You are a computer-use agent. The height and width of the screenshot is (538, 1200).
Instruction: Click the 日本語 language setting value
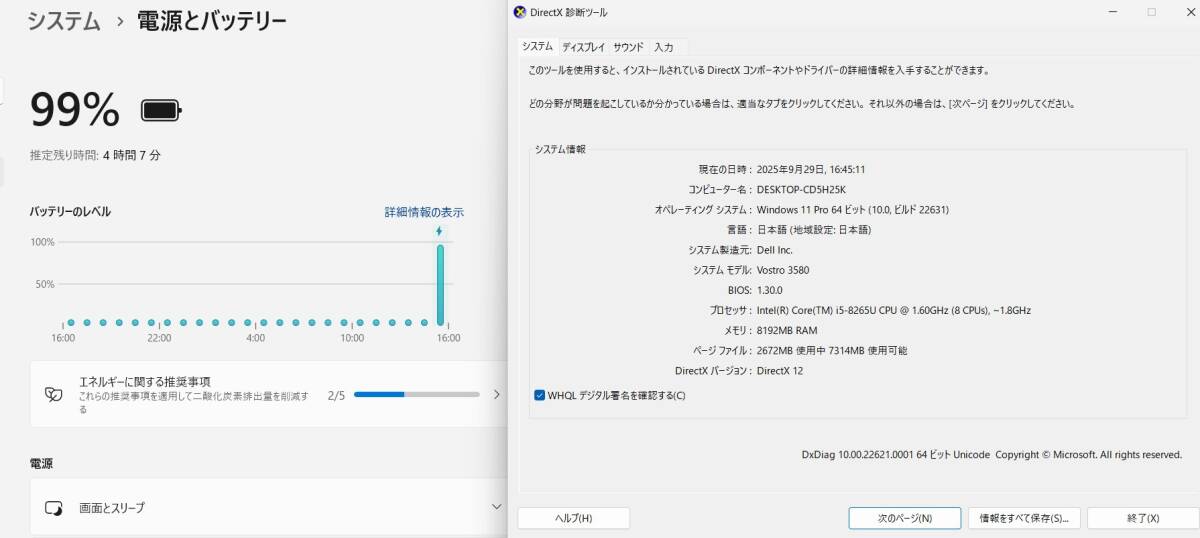coord(814,230)
